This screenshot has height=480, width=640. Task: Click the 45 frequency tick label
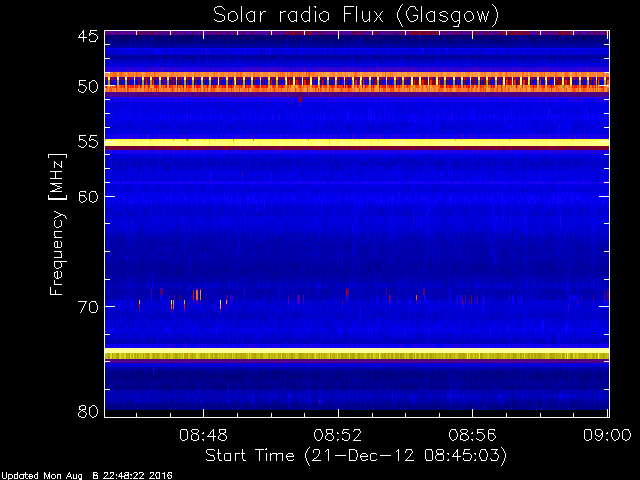pyautogui.click(x=88, y=36)
